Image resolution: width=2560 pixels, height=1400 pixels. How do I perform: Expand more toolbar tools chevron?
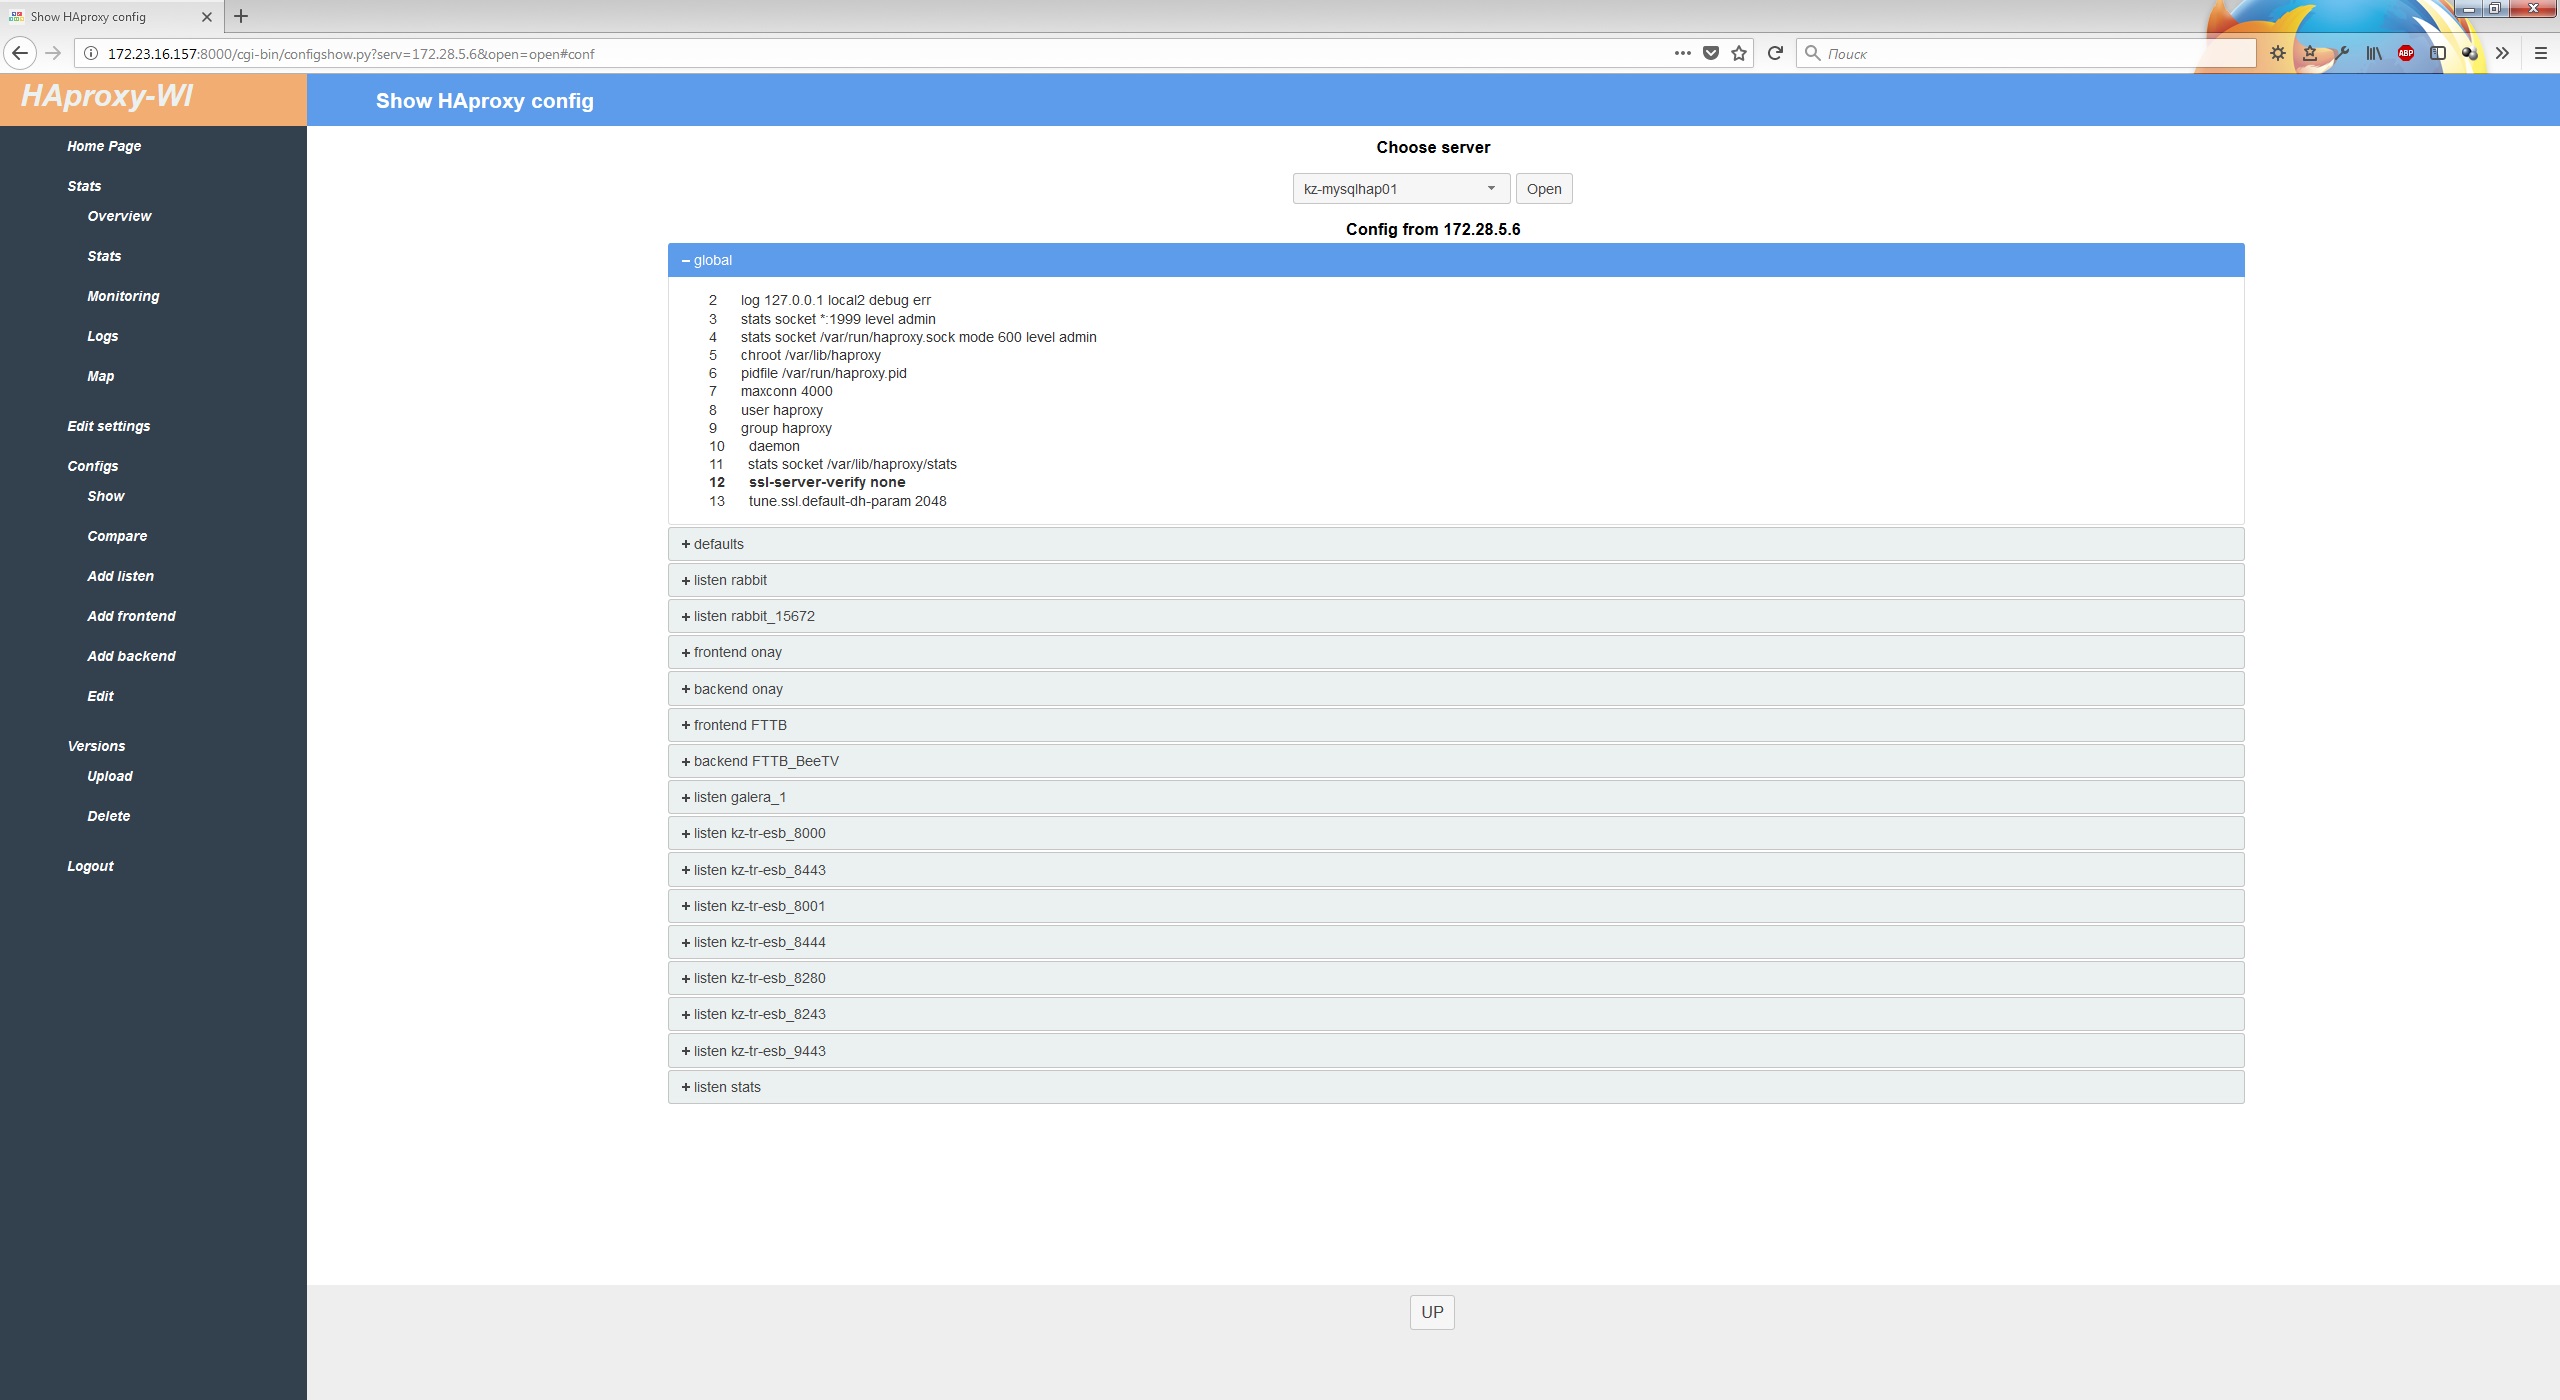pos(2502,53)
